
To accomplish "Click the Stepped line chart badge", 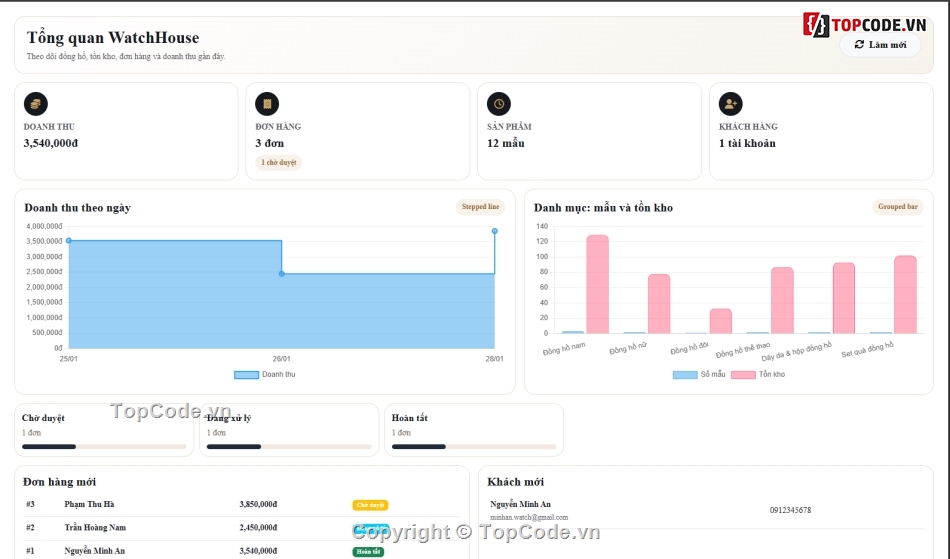I will pyautogui.click(x=480, y=207).
